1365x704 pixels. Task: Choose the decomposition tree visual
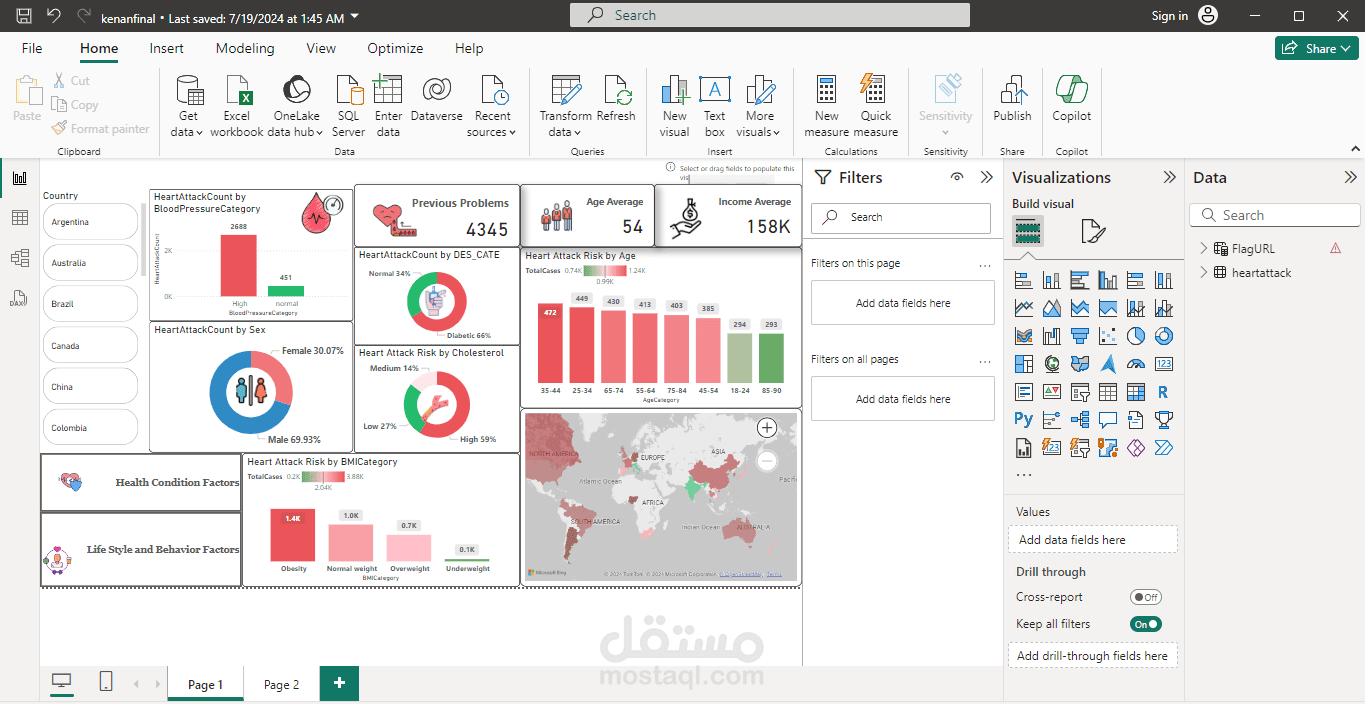point(1079,420)
